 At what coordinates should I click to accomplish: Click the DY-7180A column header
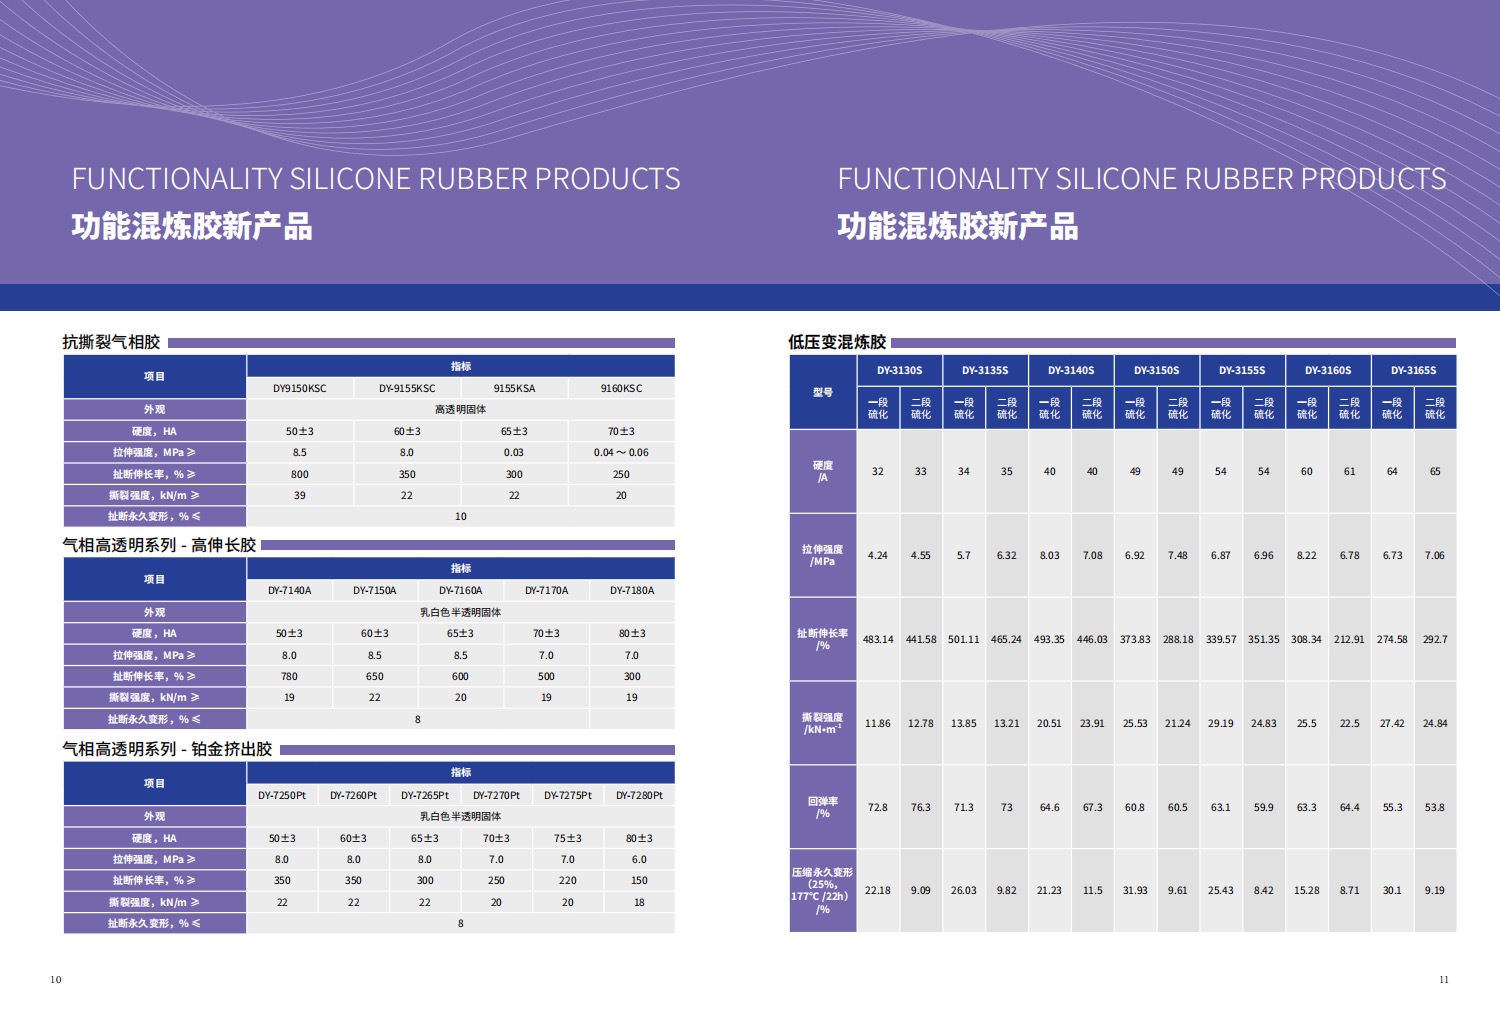click(x=632, y=590)
